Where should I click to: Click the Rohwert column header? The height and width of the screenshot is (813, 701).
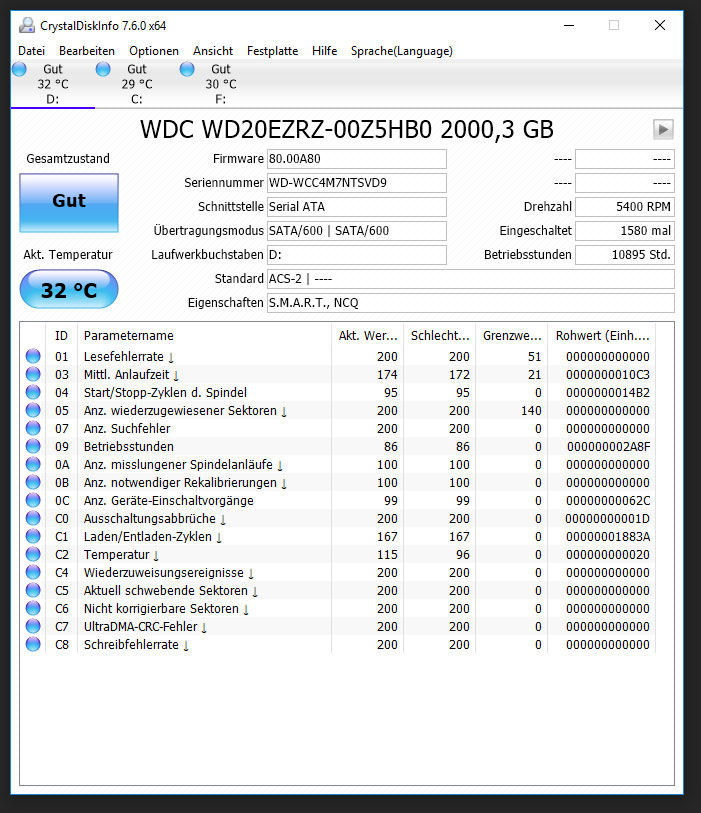click(602, 335)
